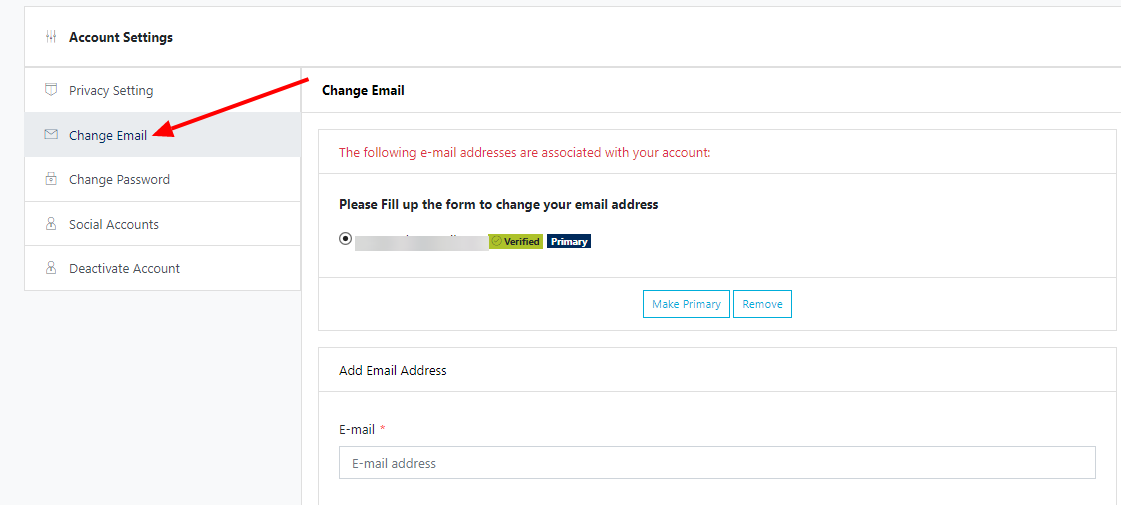1121x505 pixels.
Task: Click the Social Accounts person icon
Action: tap(51, 224)
